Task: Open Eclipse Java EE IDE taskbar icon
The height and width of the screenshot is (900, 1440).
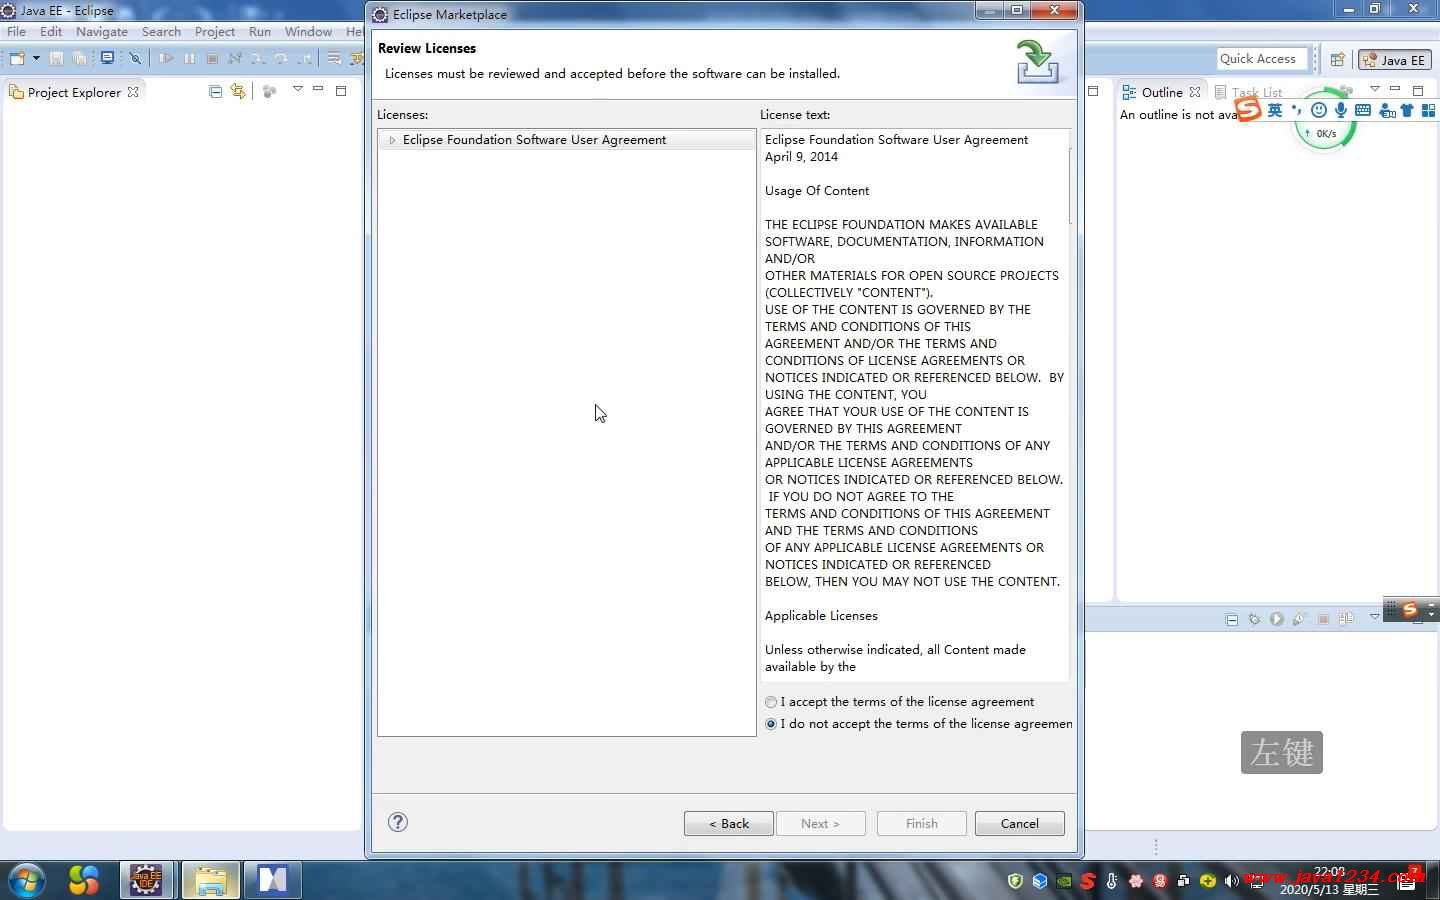Action: tap(146, 880)
